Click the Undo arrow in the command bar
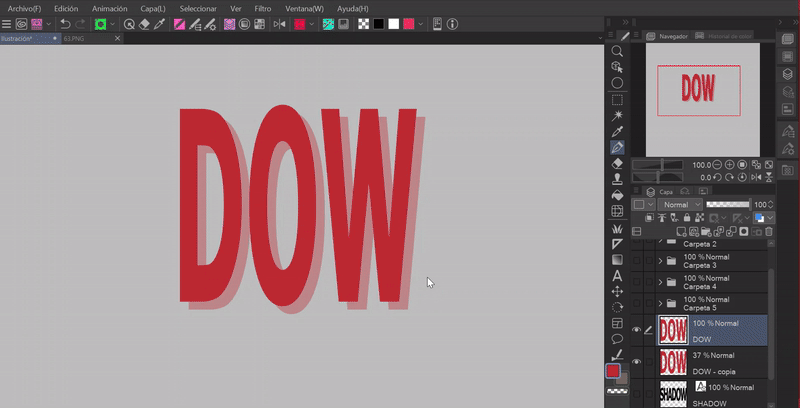This screenshot has height=408, width=800. tap(65, 24)
